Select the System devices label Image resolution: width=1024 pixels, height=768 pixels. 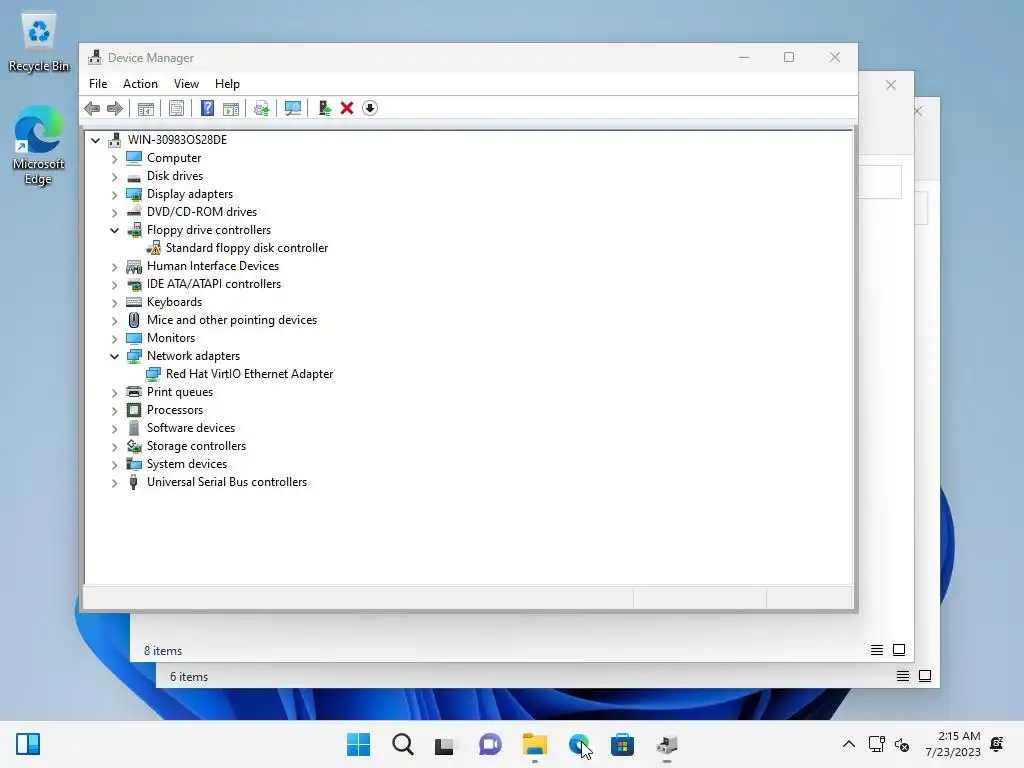click(187, 464)
